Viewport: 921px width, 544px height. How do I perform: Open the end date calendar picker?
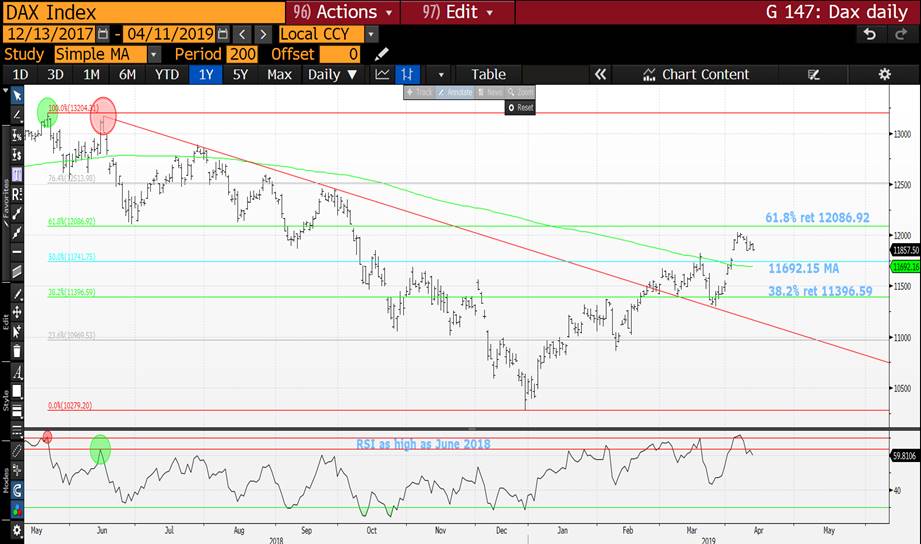(223, 34)
